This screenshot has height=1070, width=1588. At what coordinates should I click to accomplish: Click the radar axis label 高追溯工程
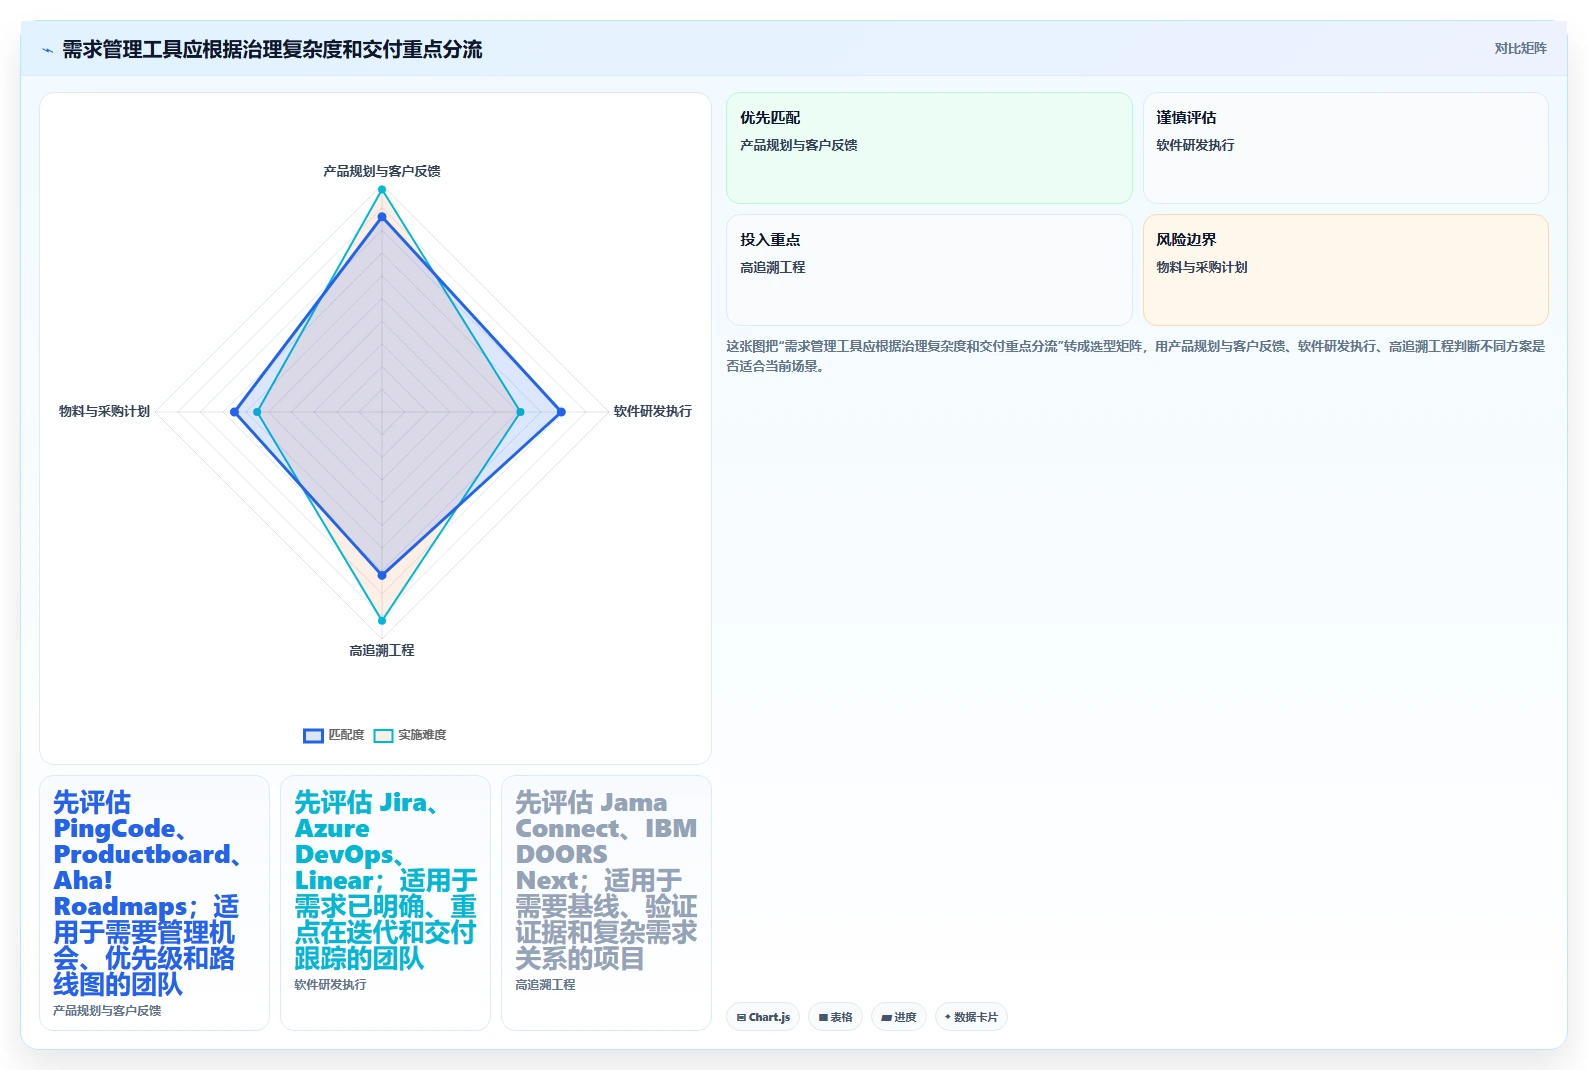click(x=382, y=650)
